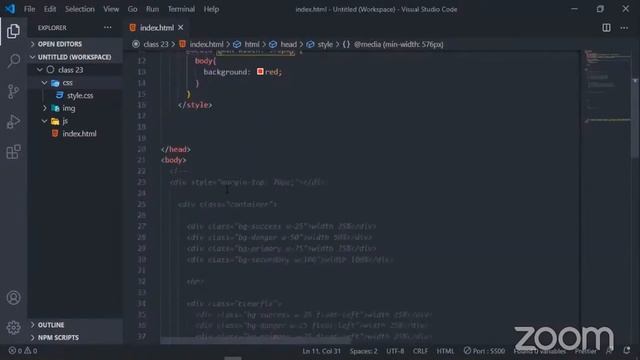Close the index.html tab

click(180, 27)
